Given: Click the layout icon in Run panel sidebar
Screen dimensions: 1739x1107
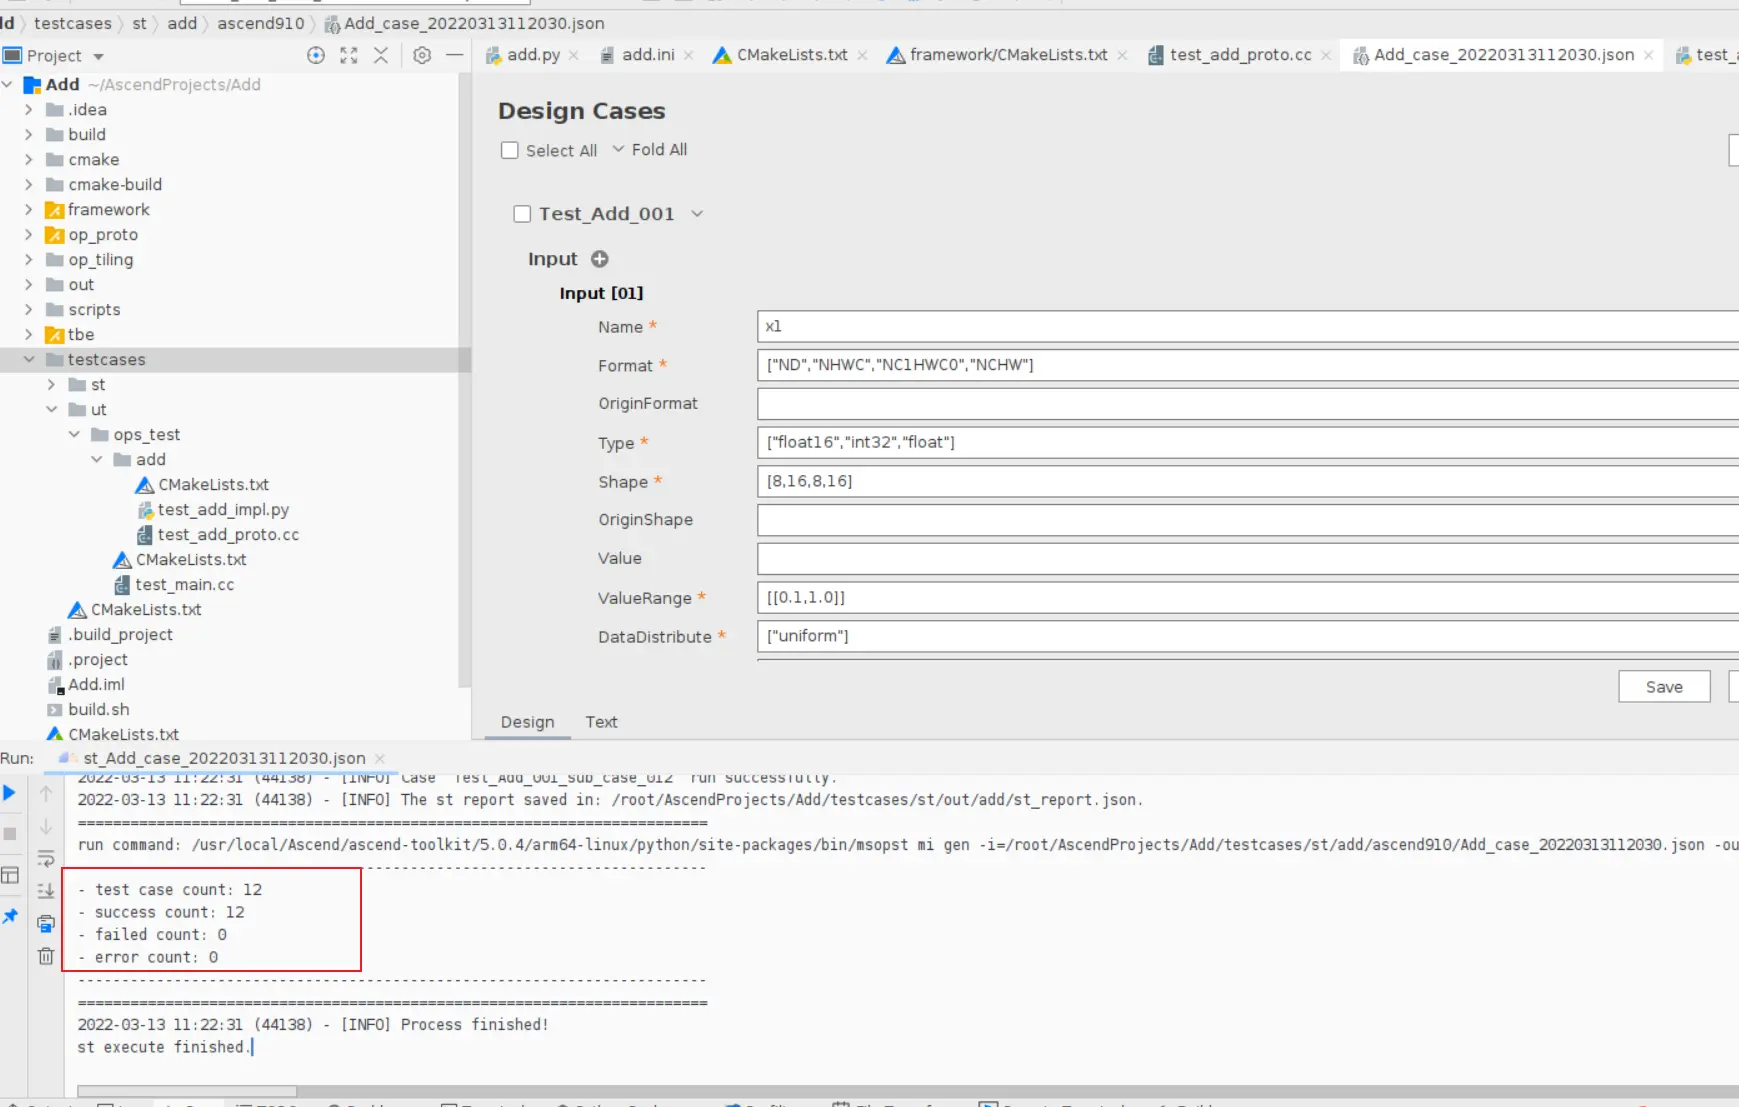Looking at the screenshot, I should click(x=10, y=875).
